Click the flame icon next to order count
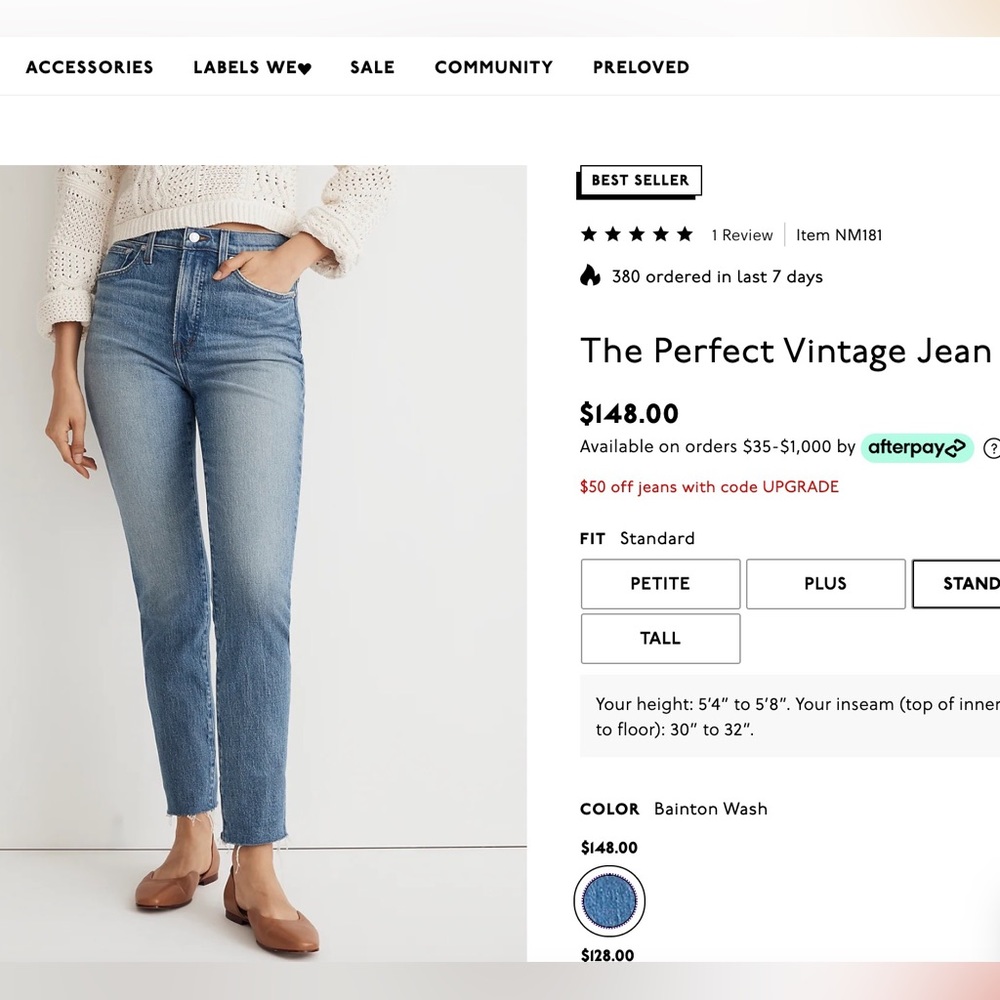Screen dimensions: 1000x1000 tap(590, 276)
